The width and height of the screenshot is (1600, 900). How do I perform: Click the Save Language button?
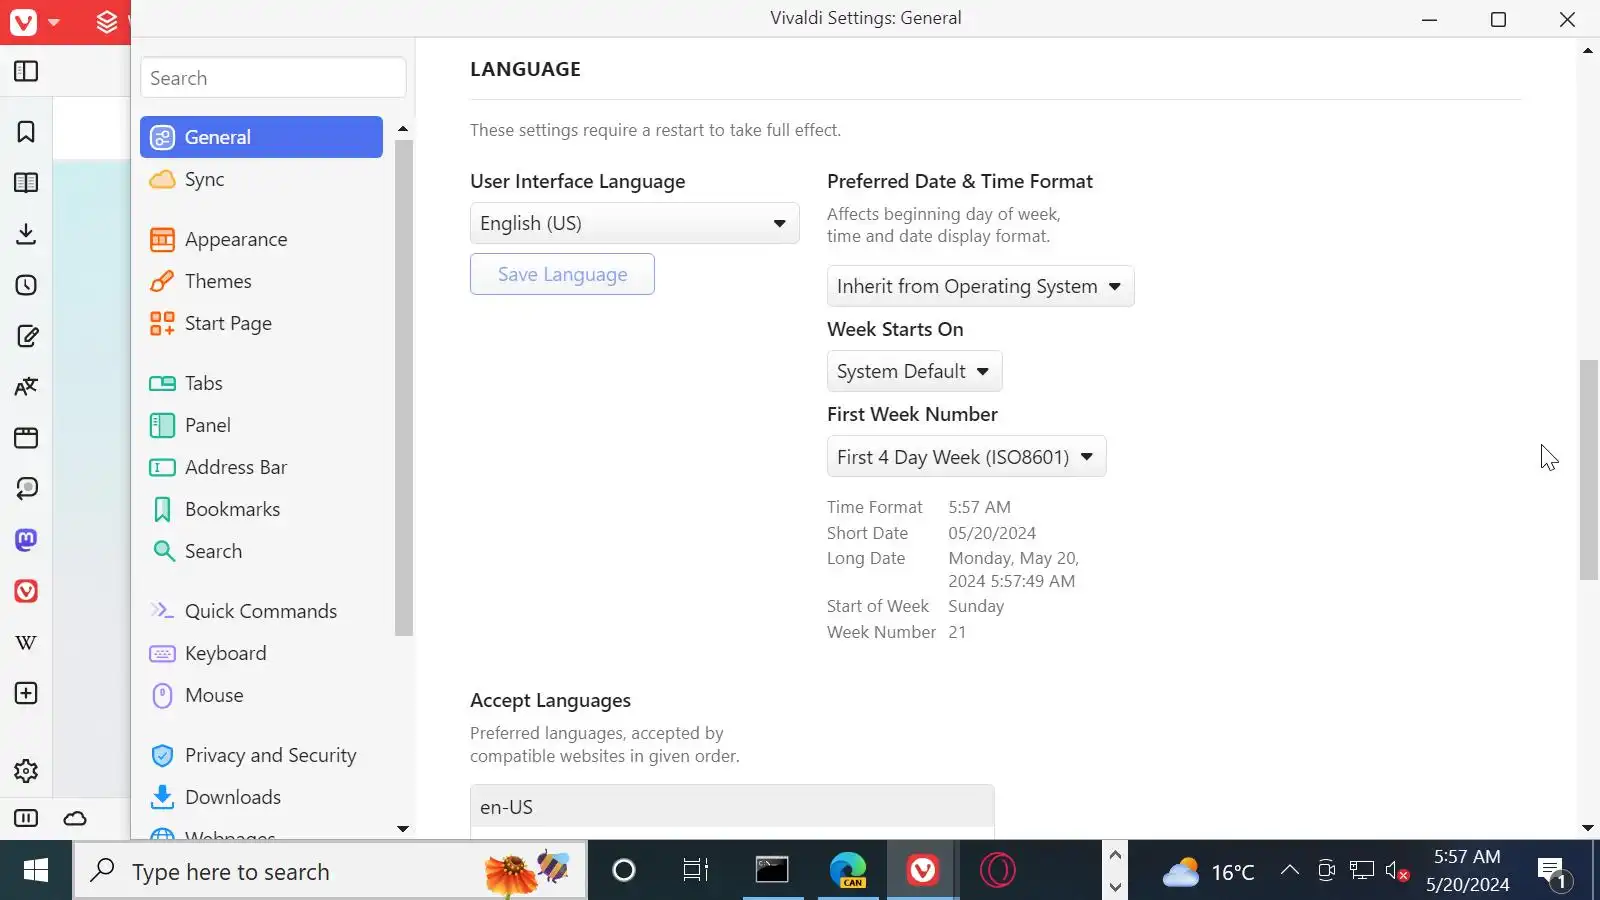(562, 274)
